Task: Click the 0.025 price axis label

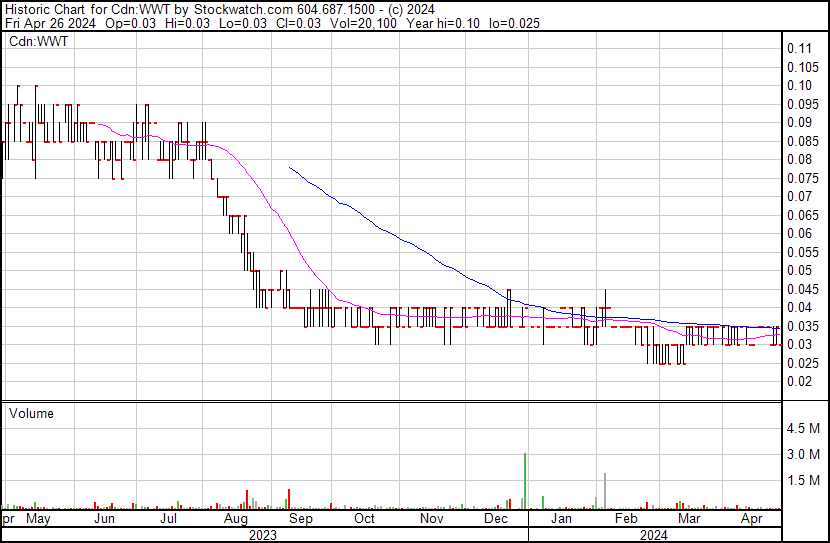Action: (x=802, y=363)
